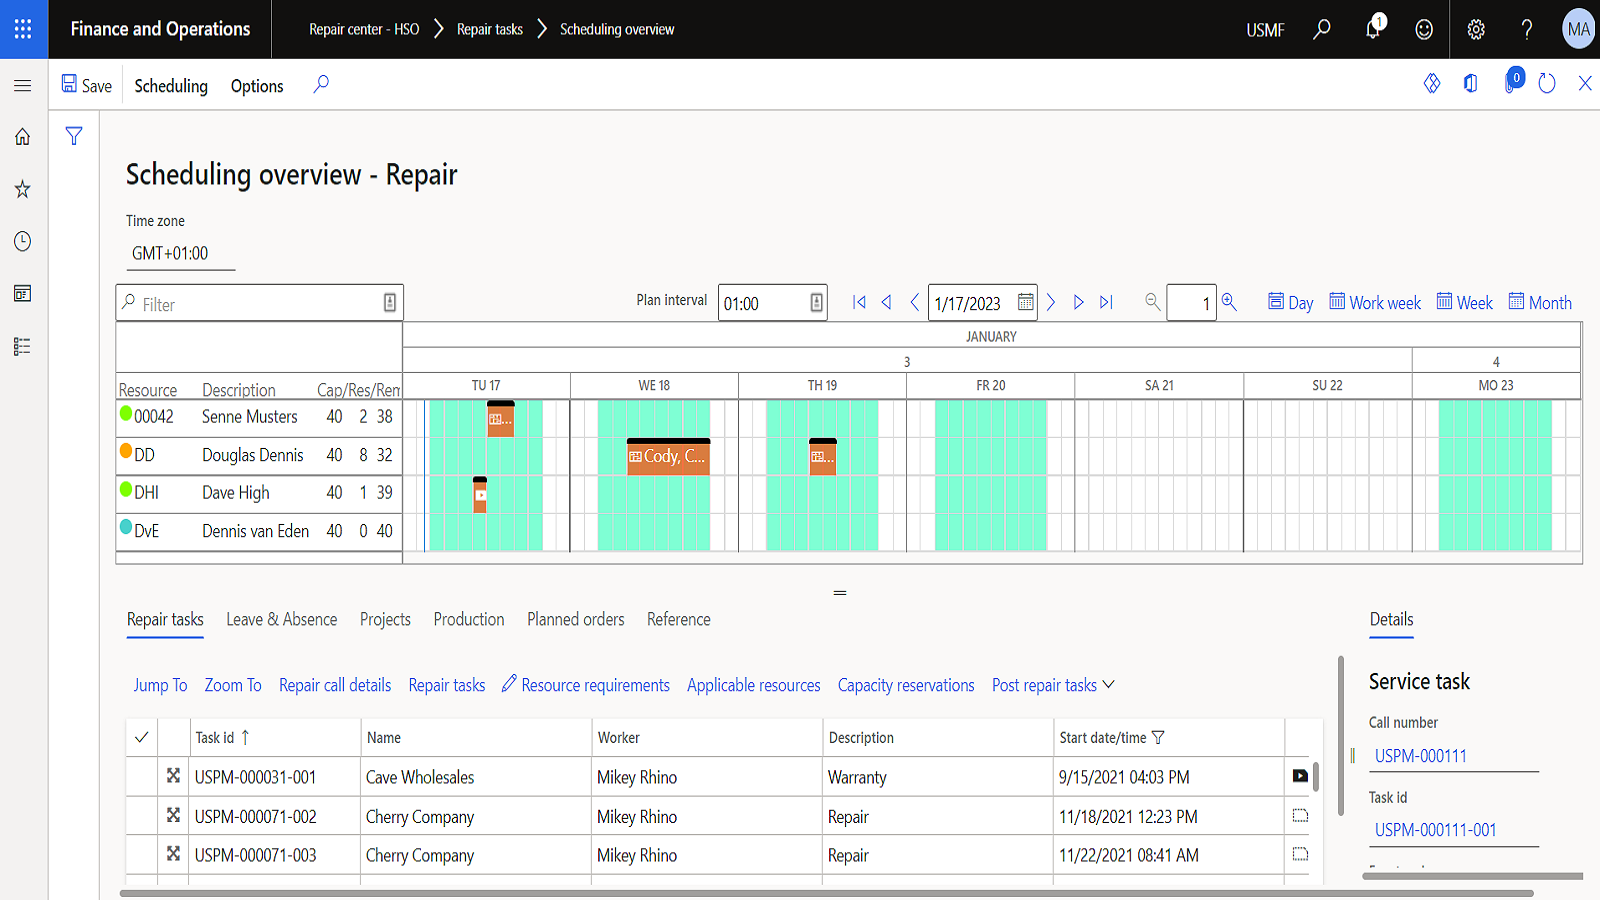Click the Save button

(x=87, y=85)
